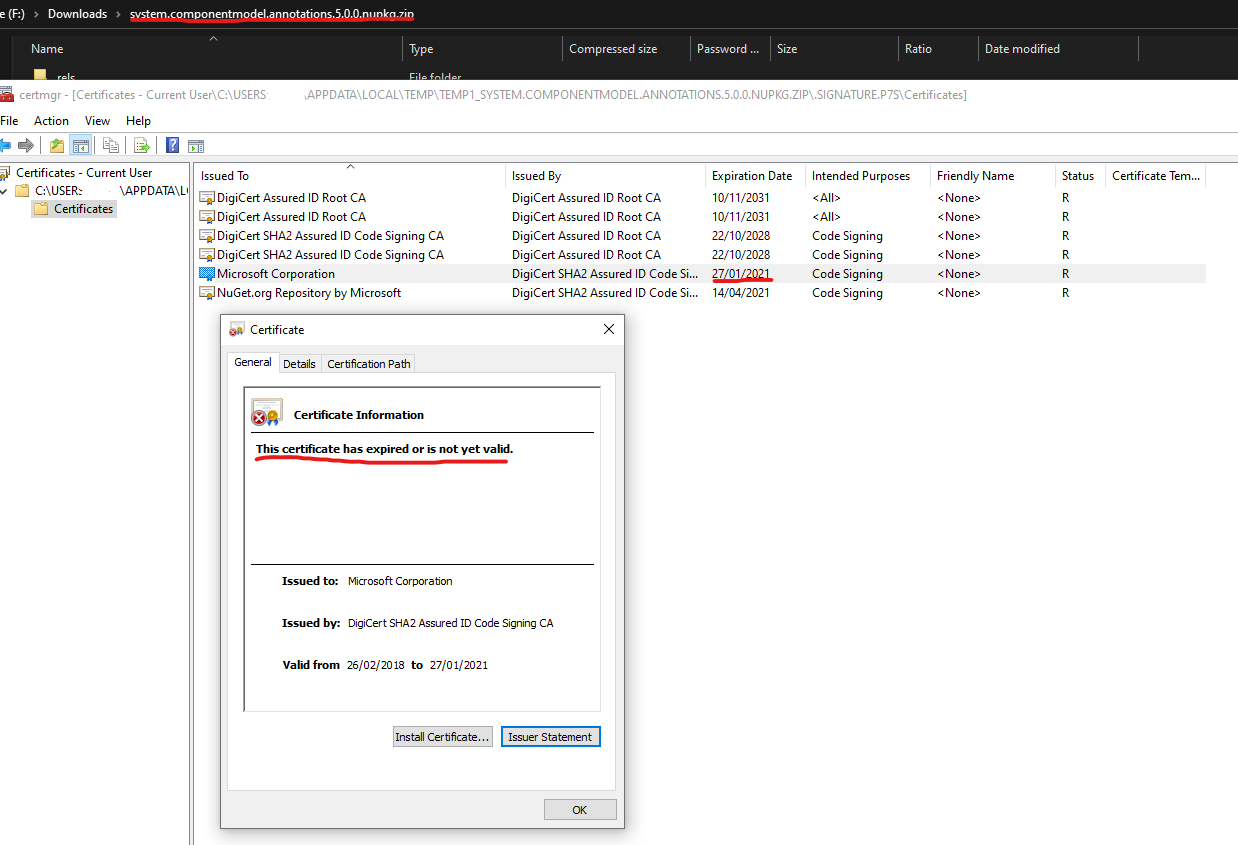Click the Forward arrow in certmgr toolbar
The height and width of the screenshot is (845, 1238).
[27, 146]
